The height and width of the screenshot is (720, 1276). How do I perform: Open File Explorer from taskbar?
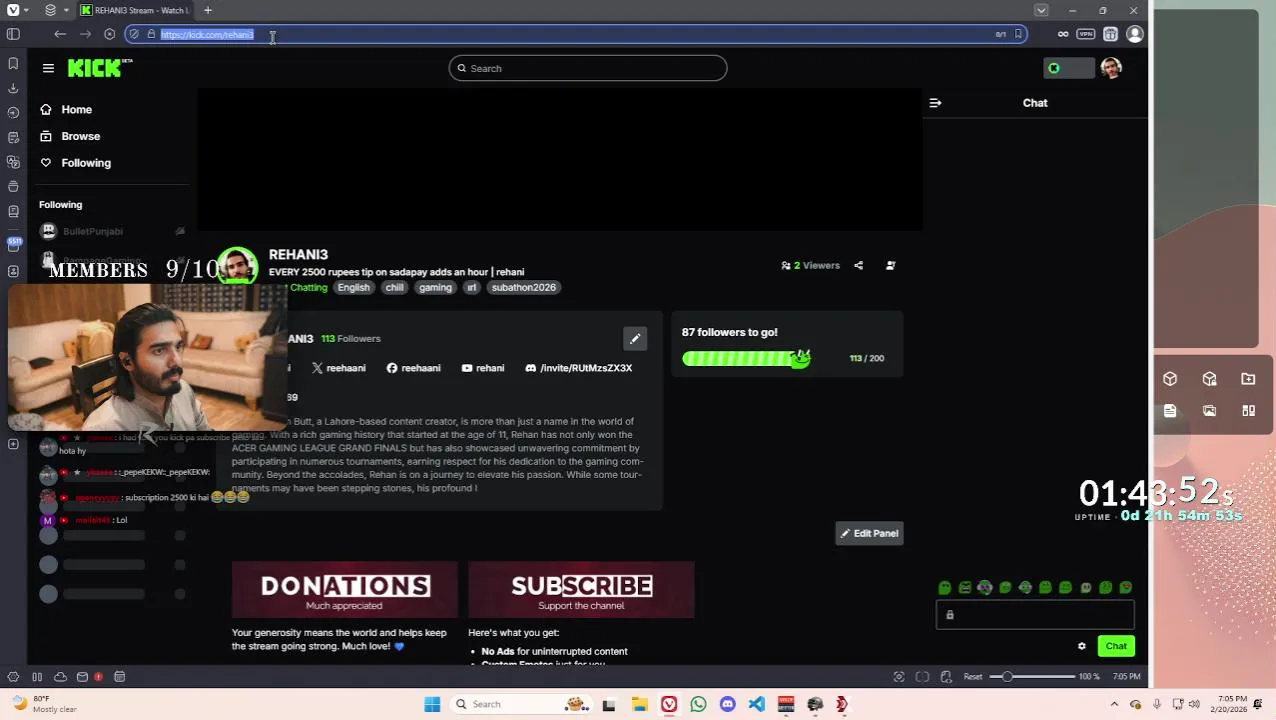[x=639, y=705]
